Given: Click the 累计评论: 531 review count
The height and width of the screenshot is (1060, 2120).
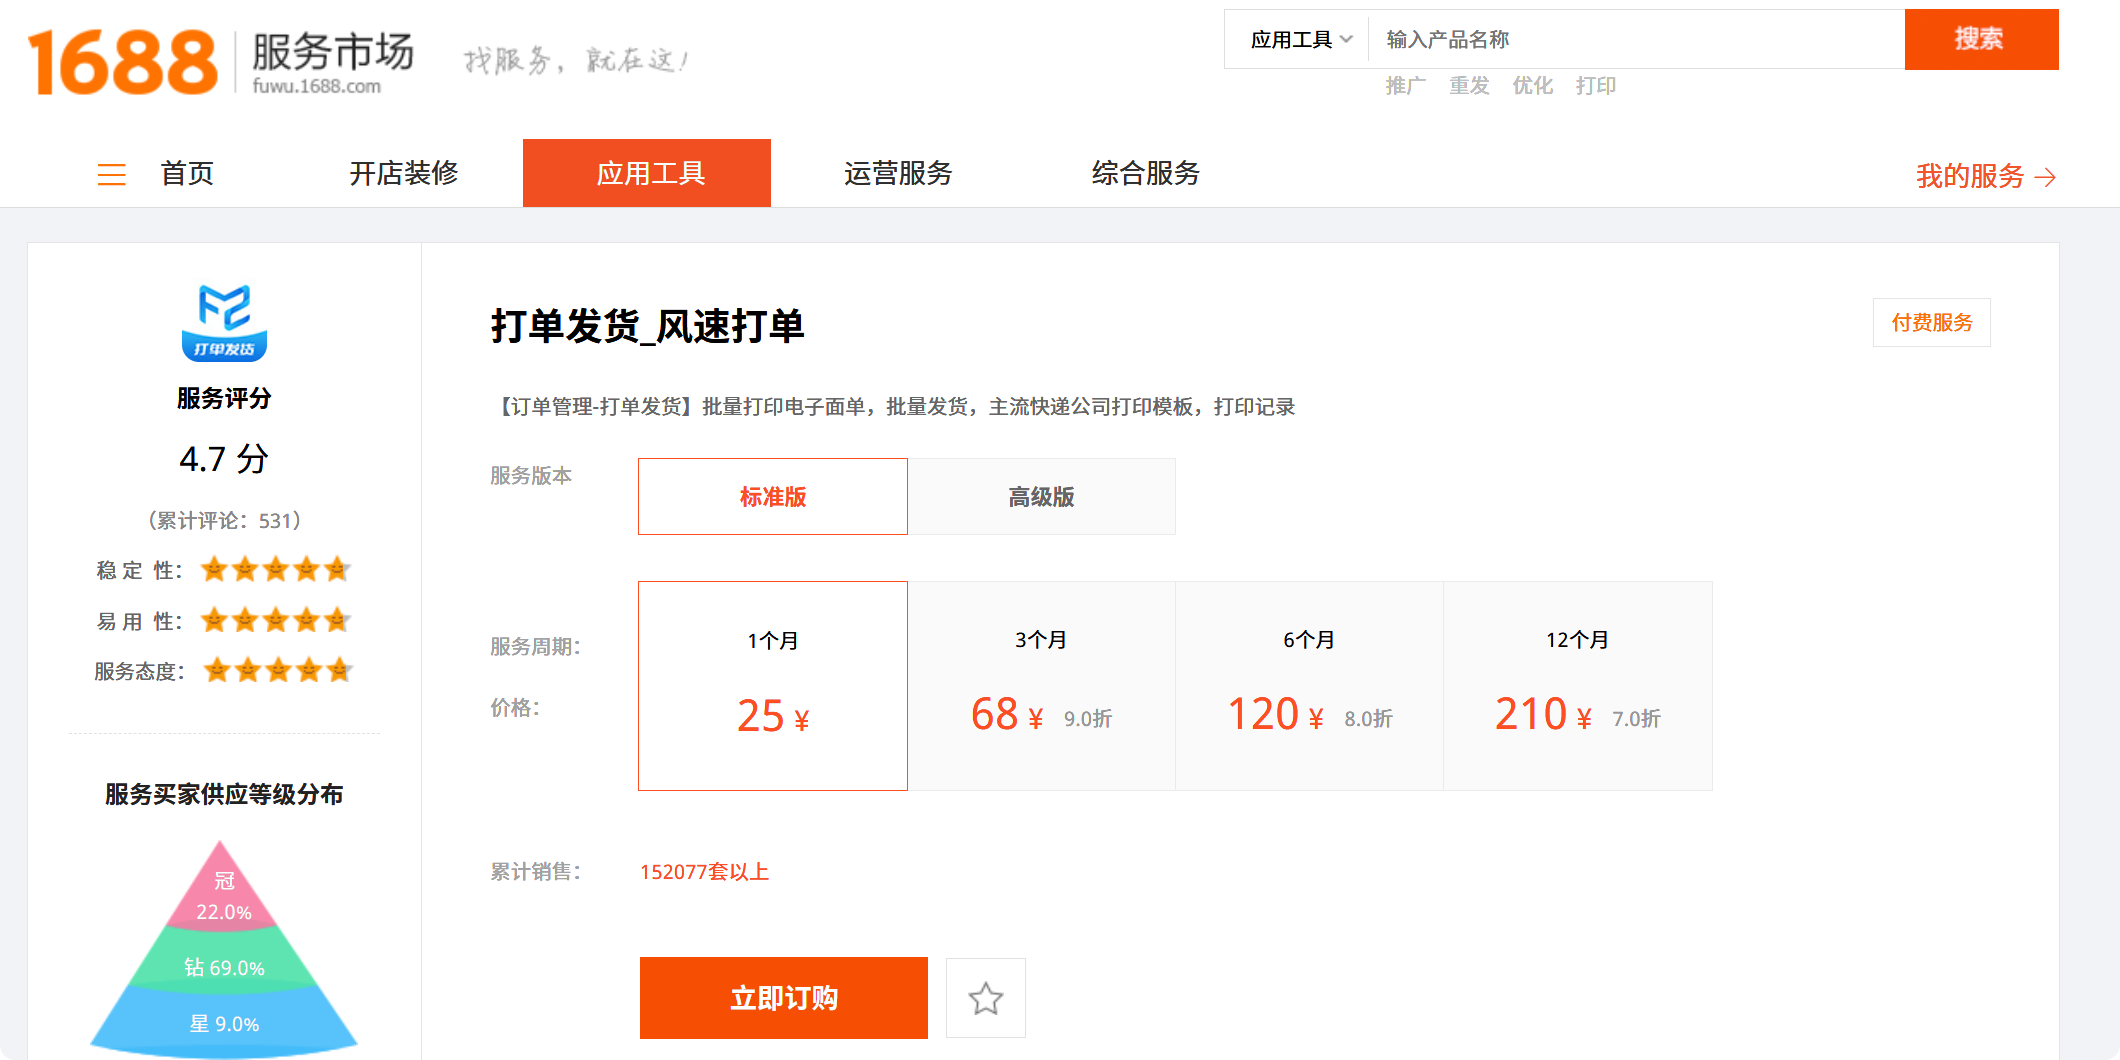Looking at the screenshot, I should point(224,520).
